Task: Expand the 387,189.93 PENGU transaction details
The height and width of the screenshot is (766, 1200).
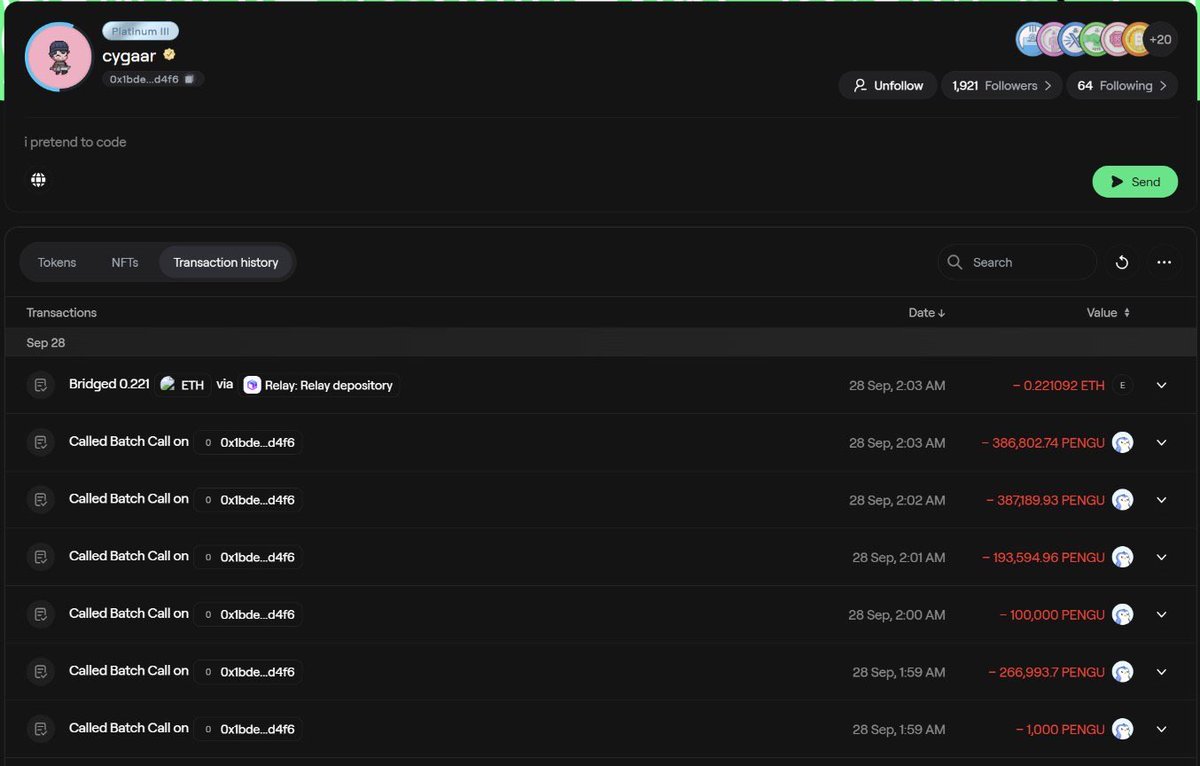Action: pyautogui.click(x=1161, y=500)
